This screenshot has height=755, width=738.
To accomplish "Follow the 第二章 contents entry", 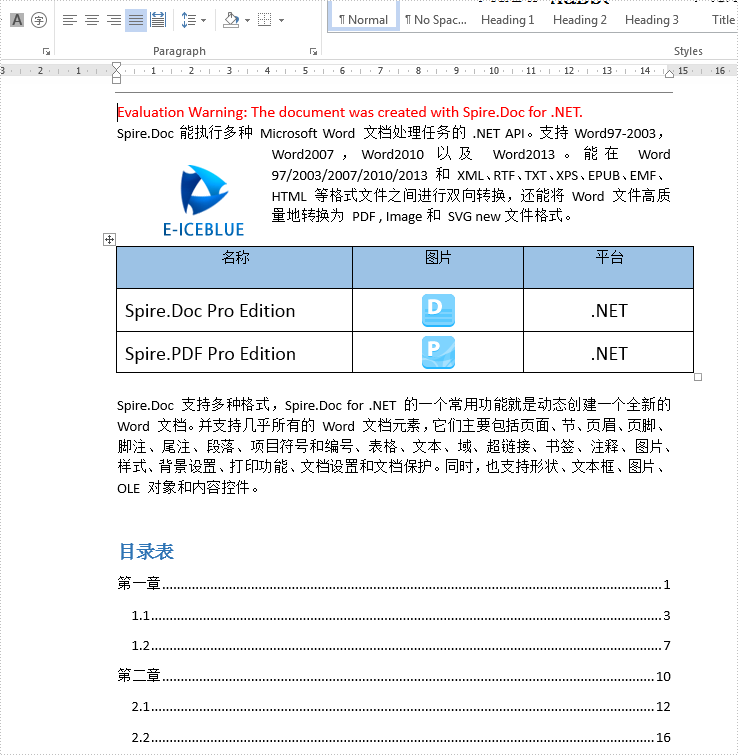I will click(394, 676).
